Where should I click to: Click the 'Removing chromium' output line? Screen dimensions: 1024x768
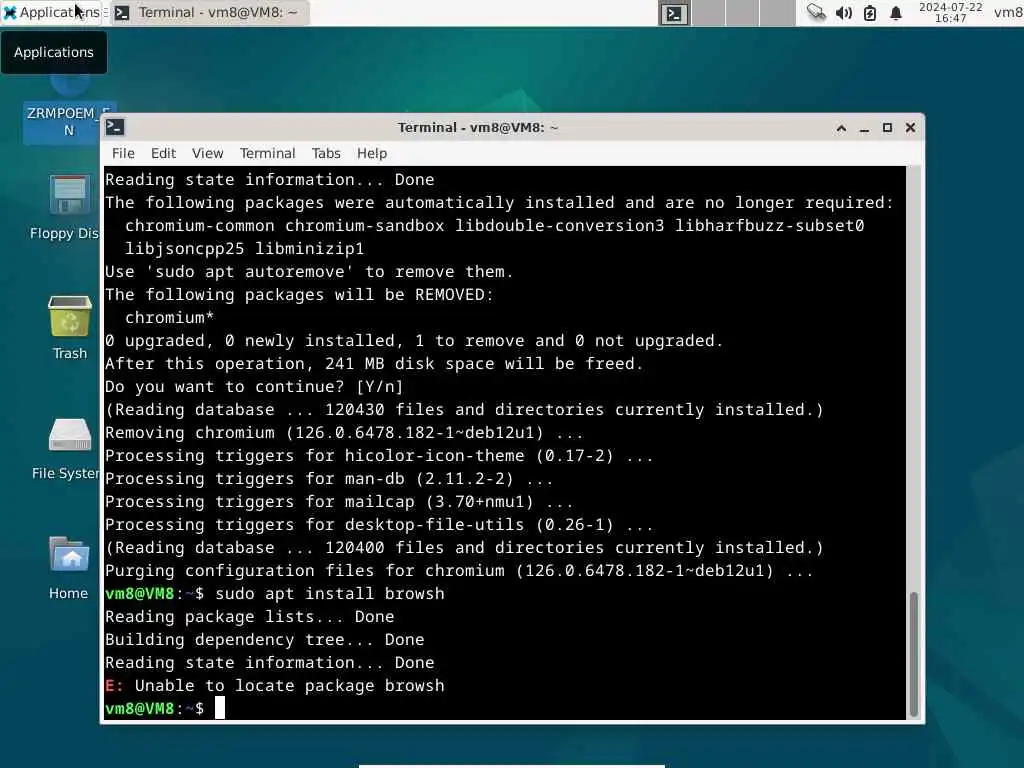(344, 433)
